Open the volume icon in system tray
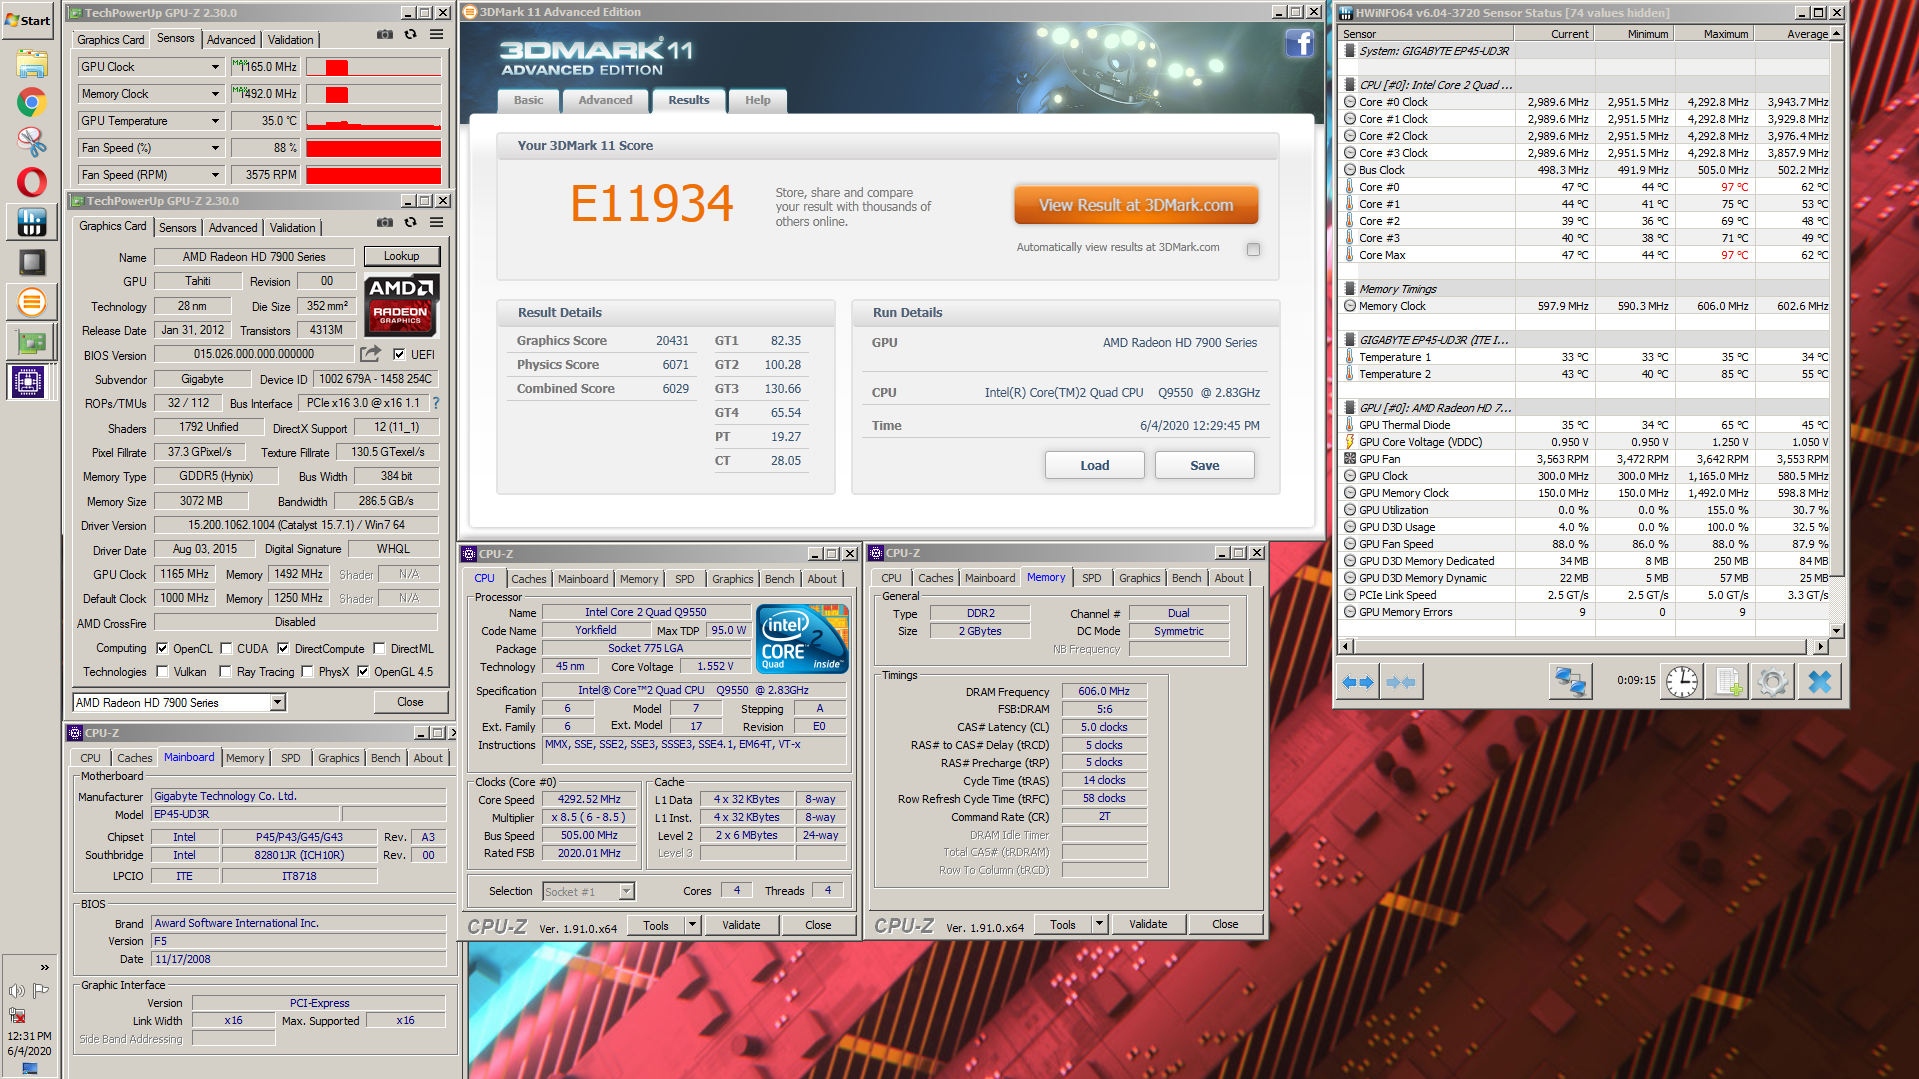 (17, 991)
